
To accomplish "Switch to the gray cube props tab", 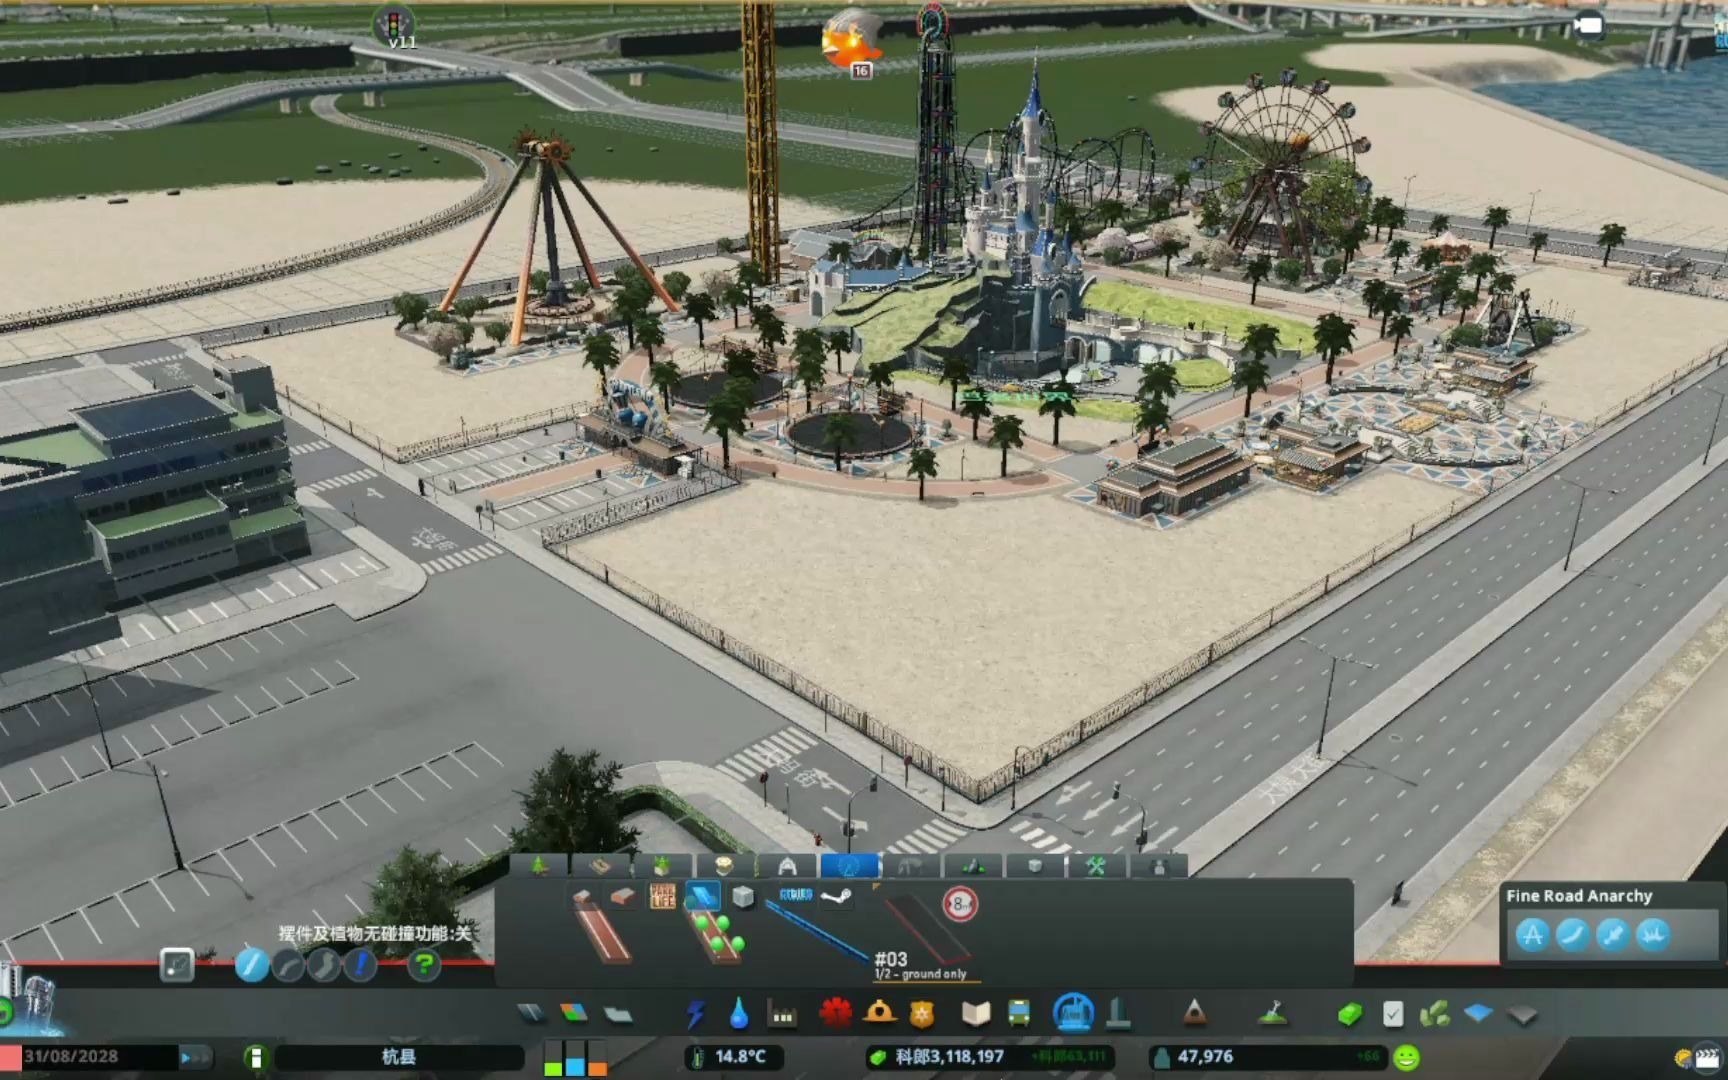I will (1035, 865).
